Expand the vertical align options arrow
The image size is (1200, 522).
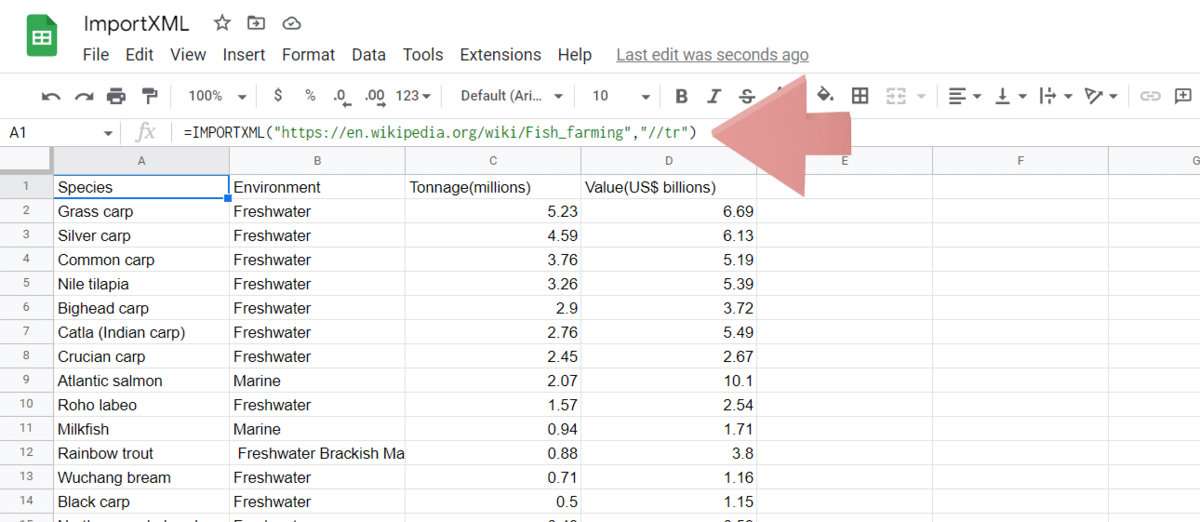1023,97
